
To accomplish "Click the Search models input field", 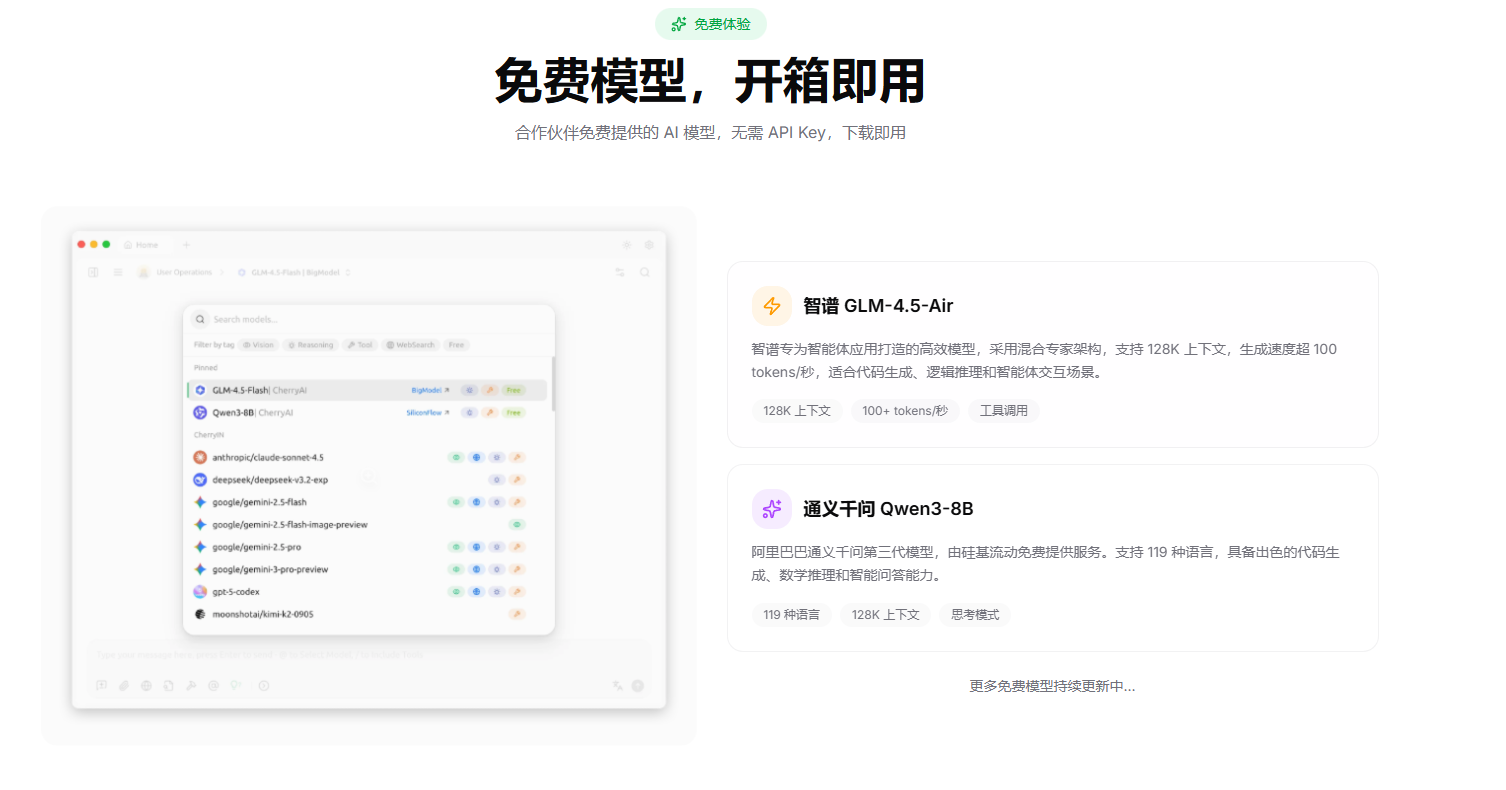I will pyautogui.click(x=370, y=319).
